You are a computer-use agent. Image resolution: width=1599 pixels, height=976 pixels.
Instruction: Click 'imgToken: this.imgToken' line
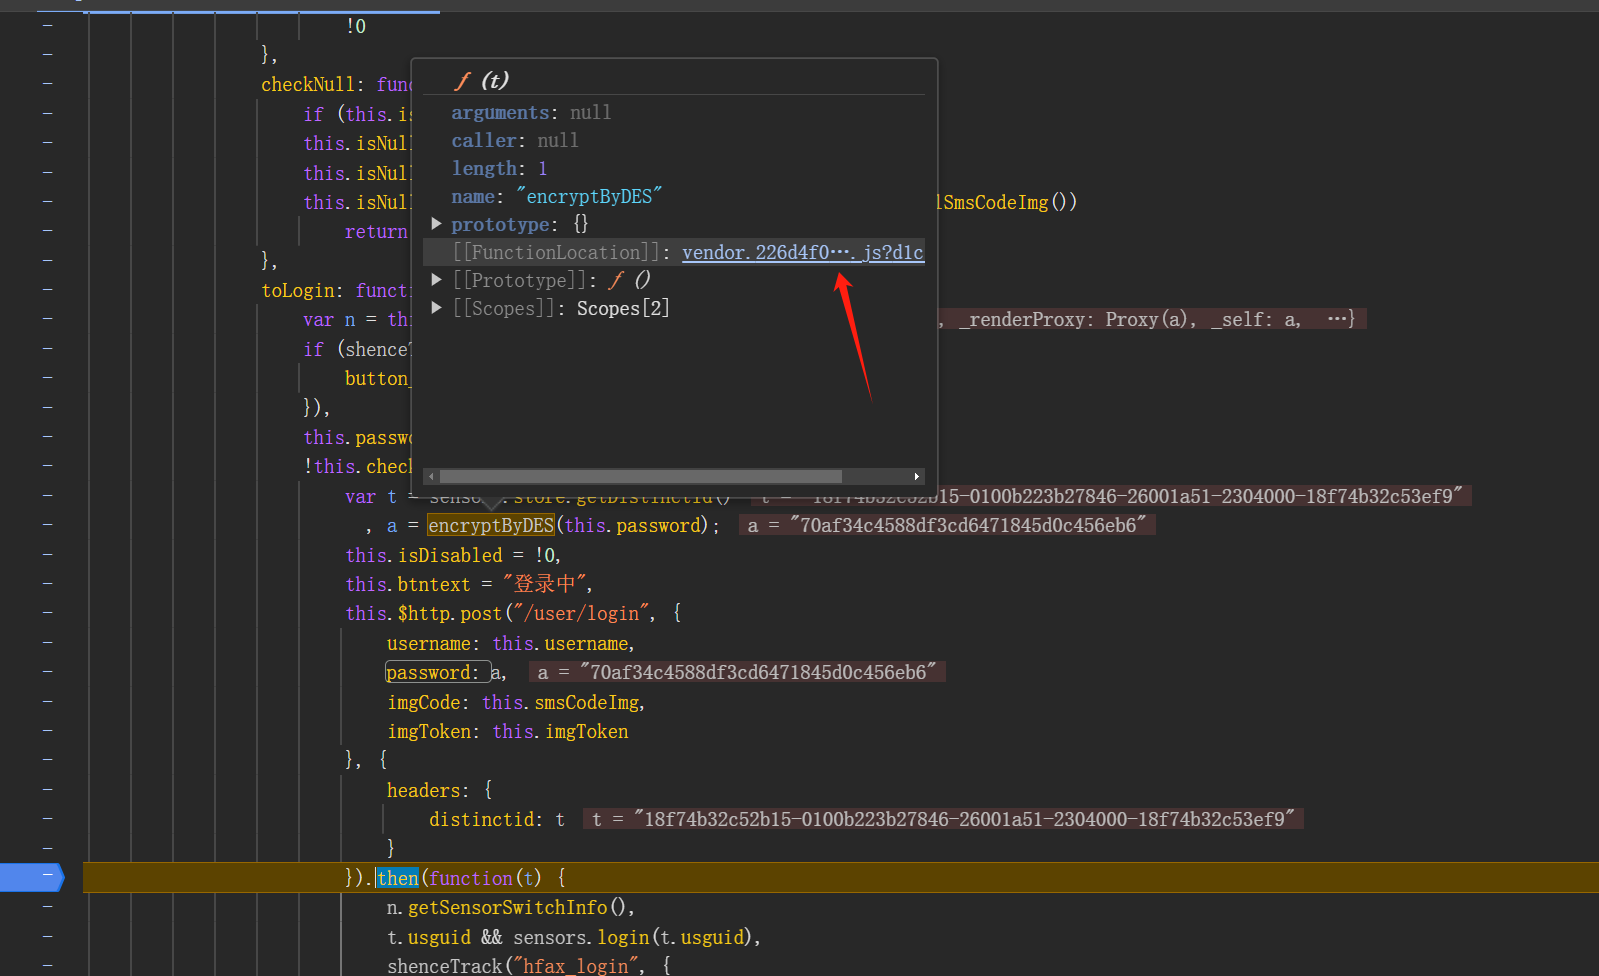click(x=508, y=731)
